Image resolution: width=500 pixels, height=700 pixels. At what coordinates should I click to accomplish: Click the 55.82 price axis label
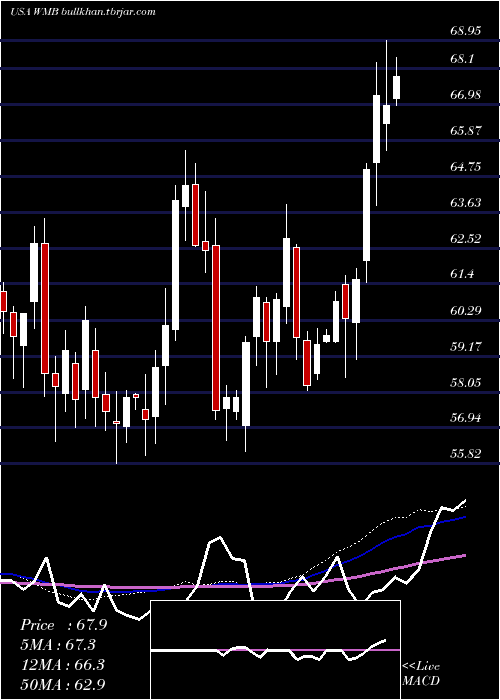click(466, 454)
